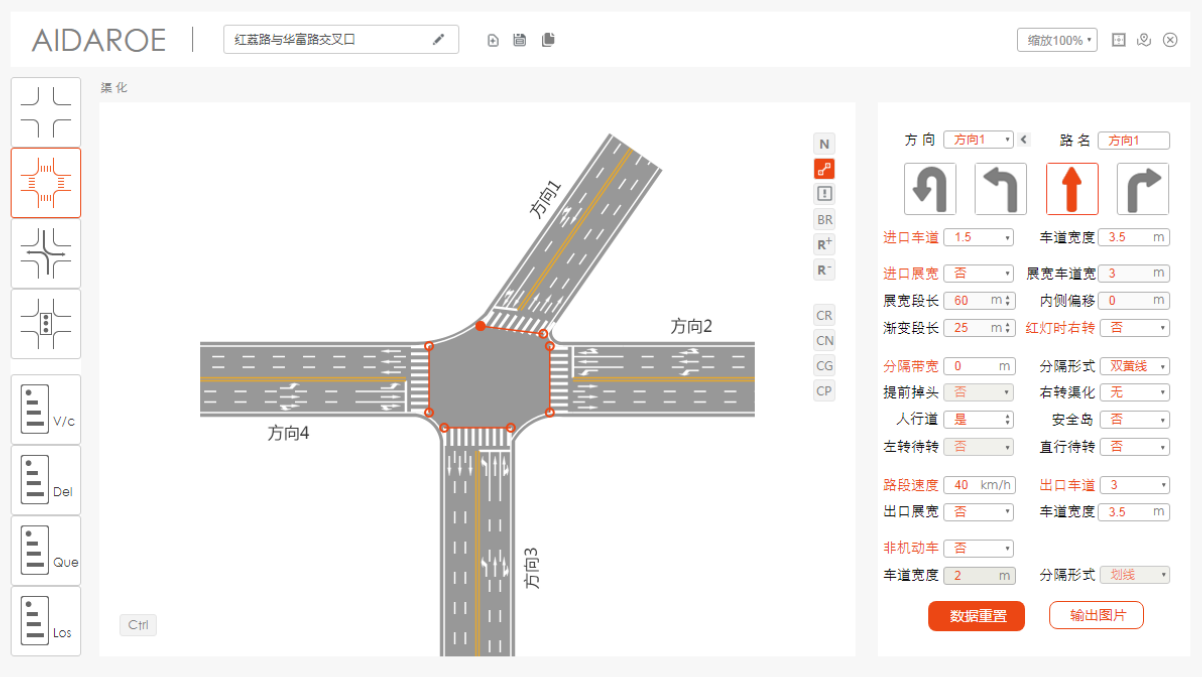The image size is (1202, 677).
Task: Open the signal light intersection panel
Action: pos(46,324)
